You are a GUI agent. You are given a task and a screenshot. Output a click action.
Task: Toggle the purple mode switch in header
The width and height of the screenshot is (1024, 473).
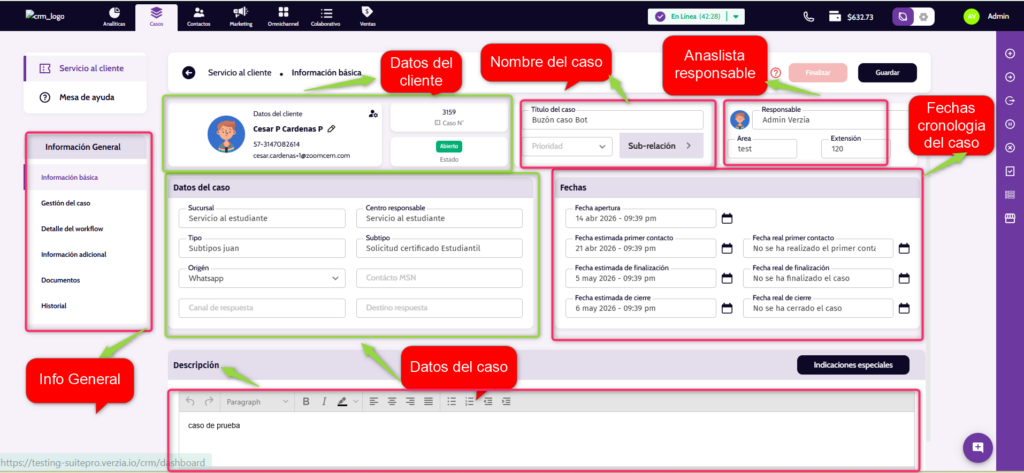click(913, 17)
